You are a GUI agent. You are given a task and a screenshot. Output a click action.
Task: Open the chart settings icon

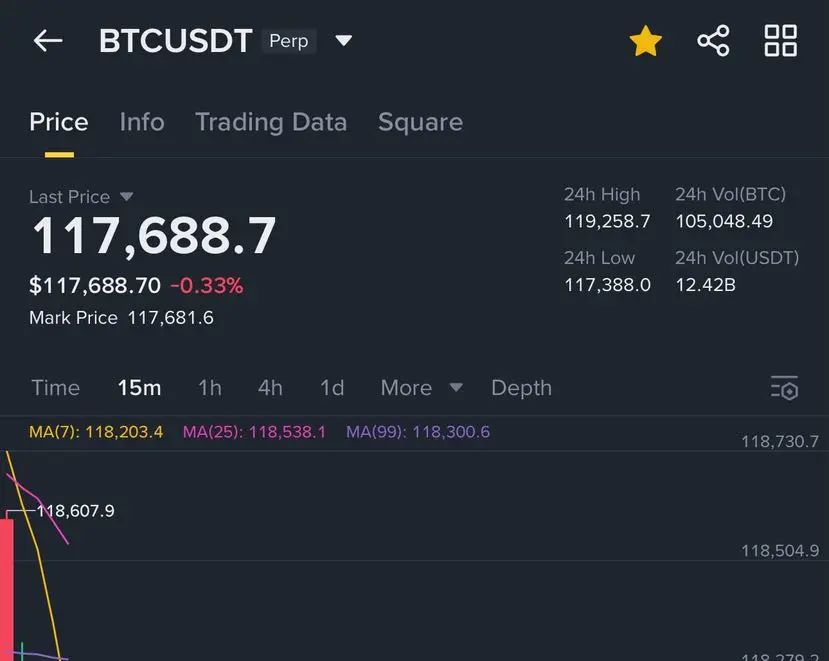(785, 388)
